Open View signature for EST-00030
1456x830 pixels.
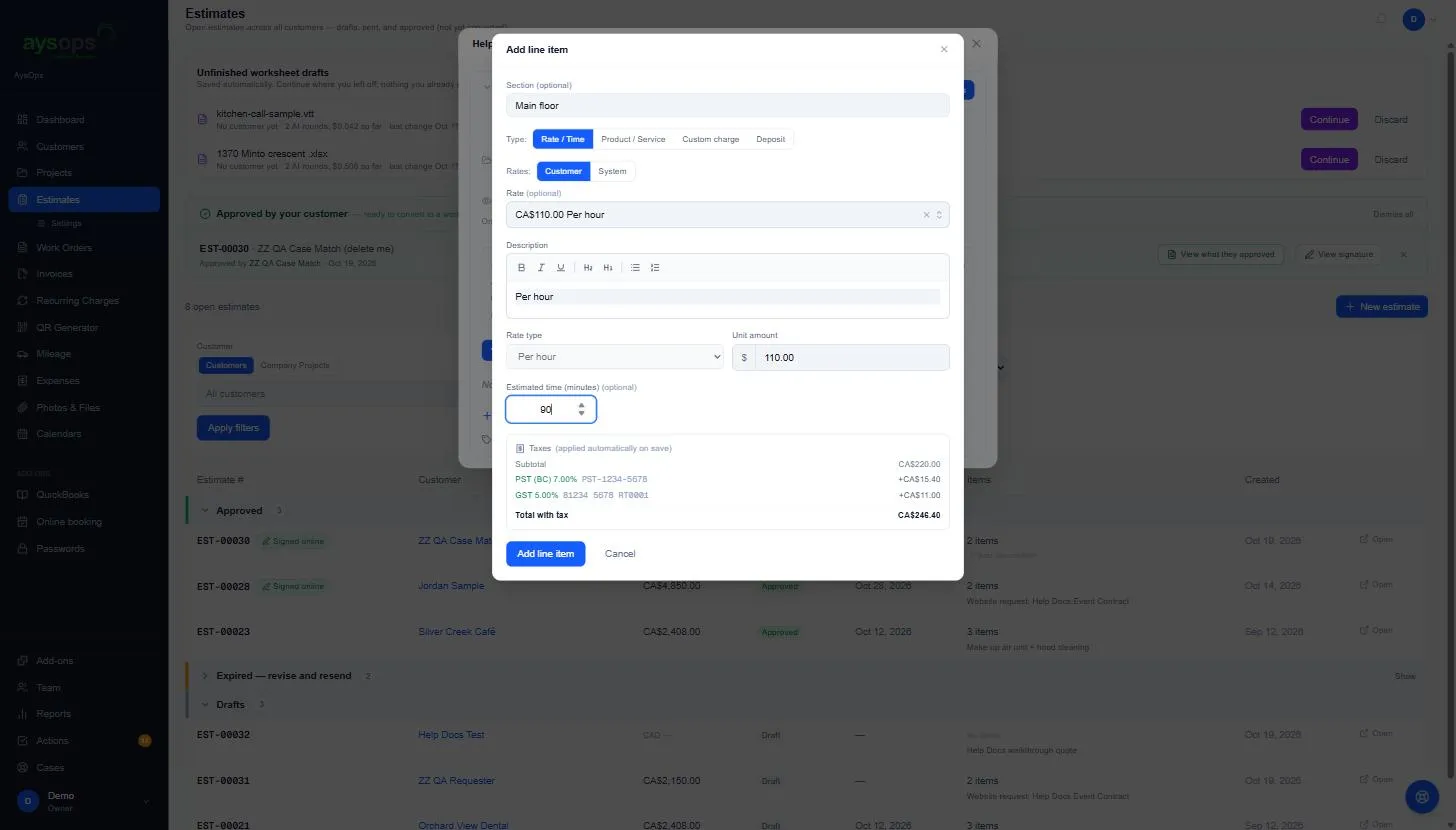pos(1341,255)
